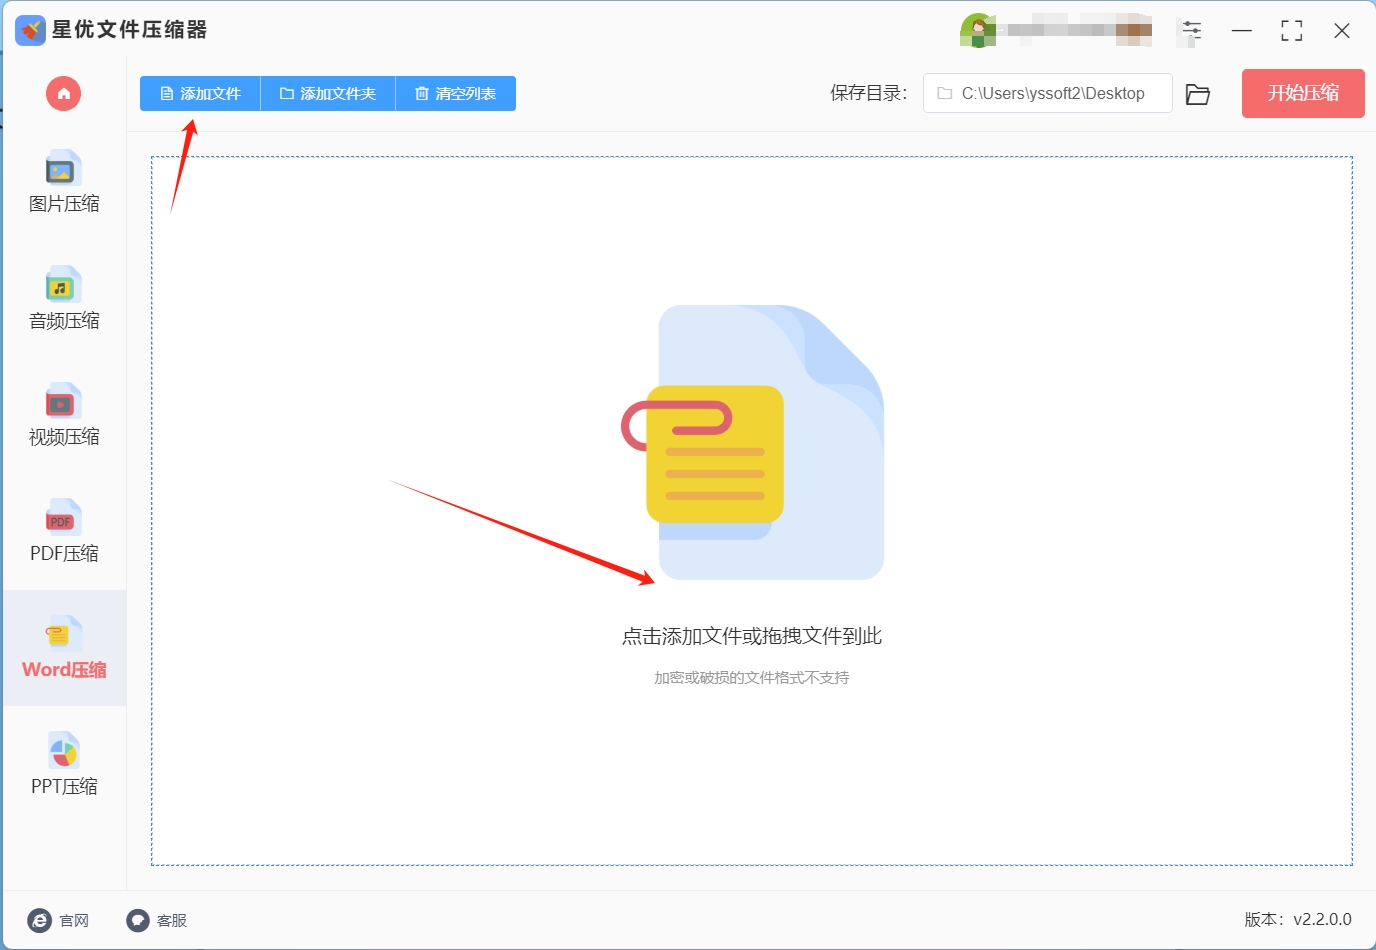Minimize the application window

1242,31
